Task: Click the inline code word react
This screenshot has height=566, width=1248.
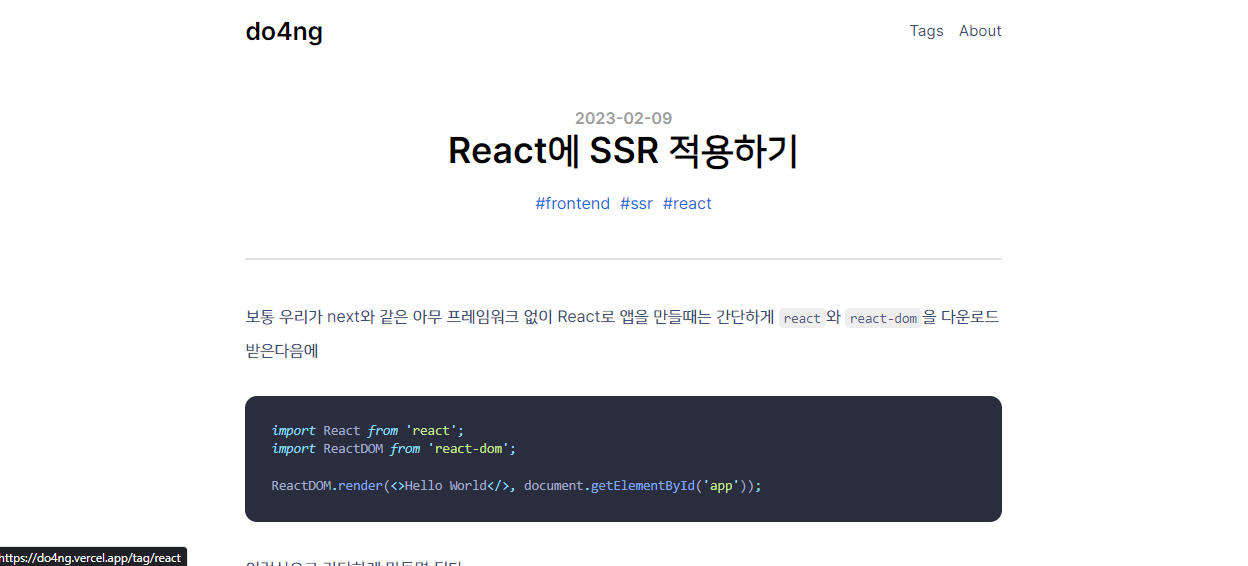Action: coord(802,318)
